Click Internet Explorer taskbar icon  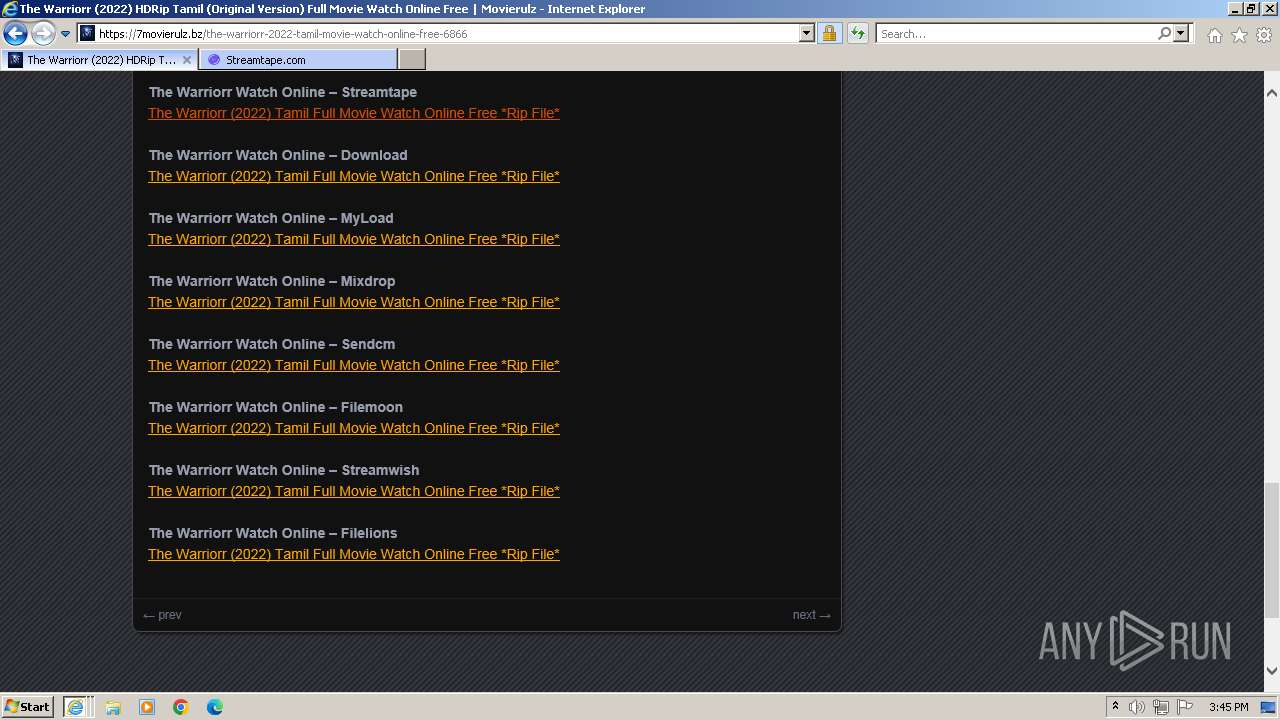point(76,706)
